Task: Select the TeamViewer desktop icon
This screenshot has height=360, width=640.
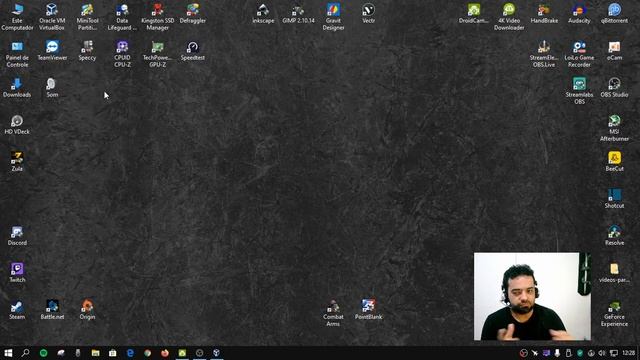Action: click(52, 51)
